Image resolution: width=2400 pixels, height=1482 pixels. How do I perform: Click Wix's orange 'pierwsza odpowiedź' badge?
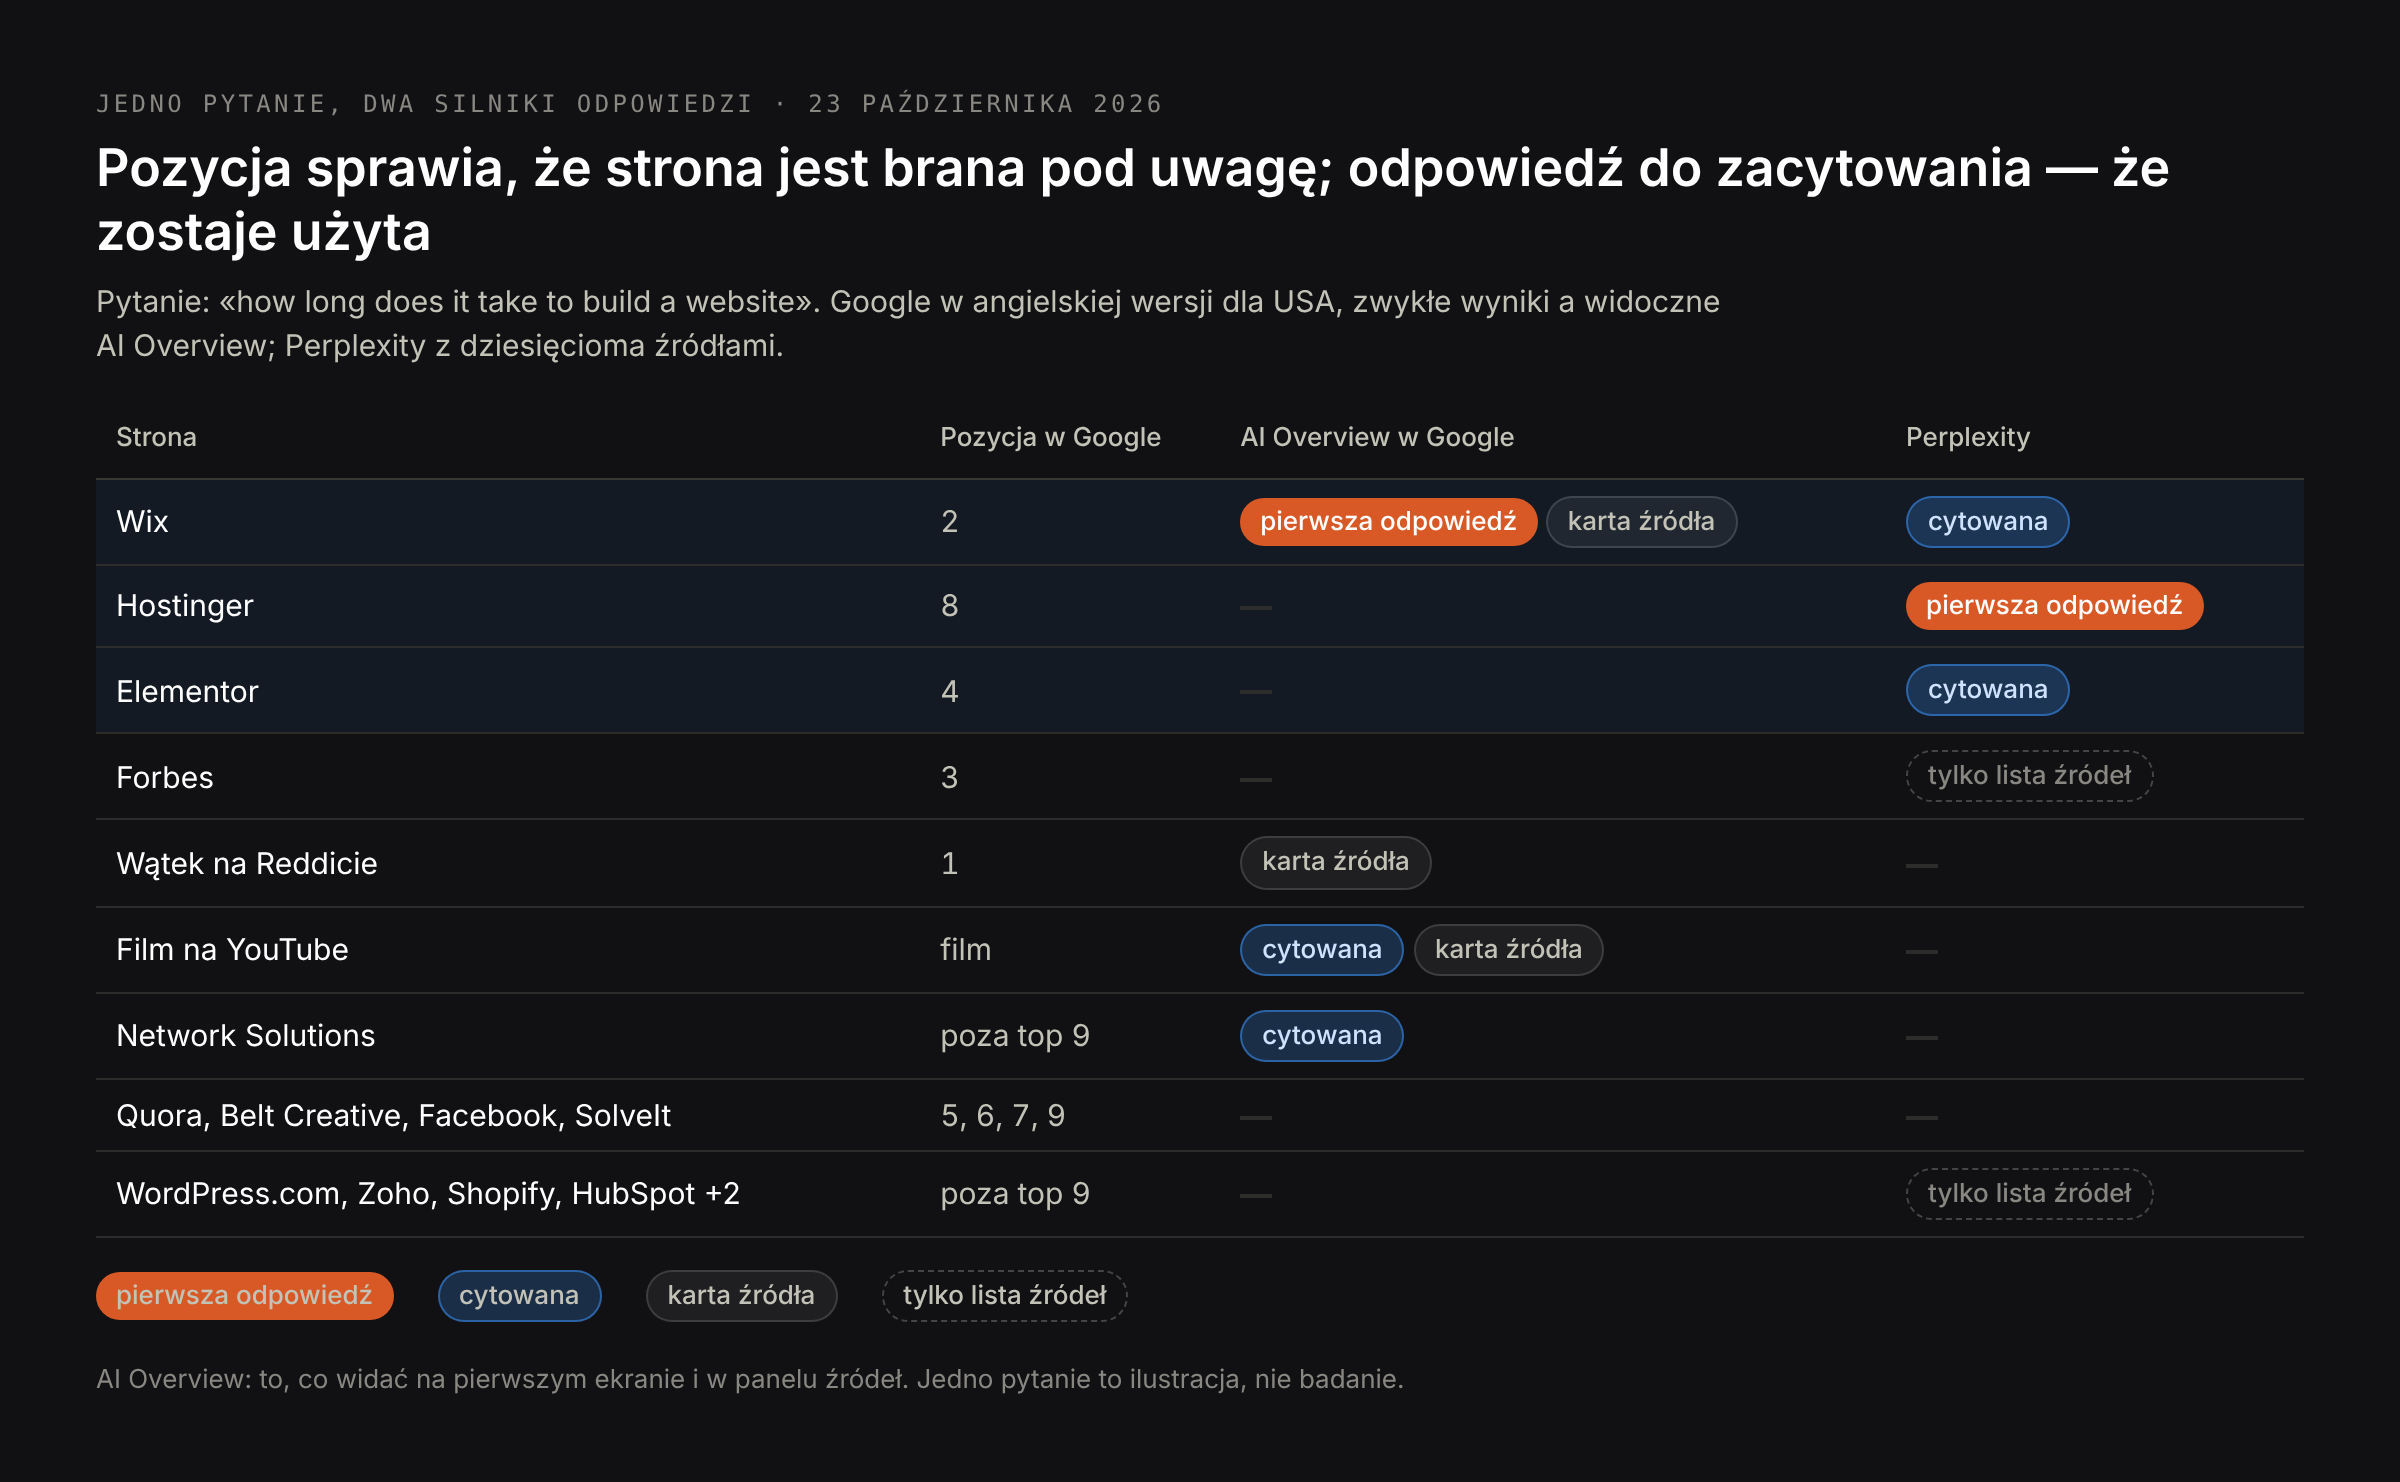(x=1388, y=521)
